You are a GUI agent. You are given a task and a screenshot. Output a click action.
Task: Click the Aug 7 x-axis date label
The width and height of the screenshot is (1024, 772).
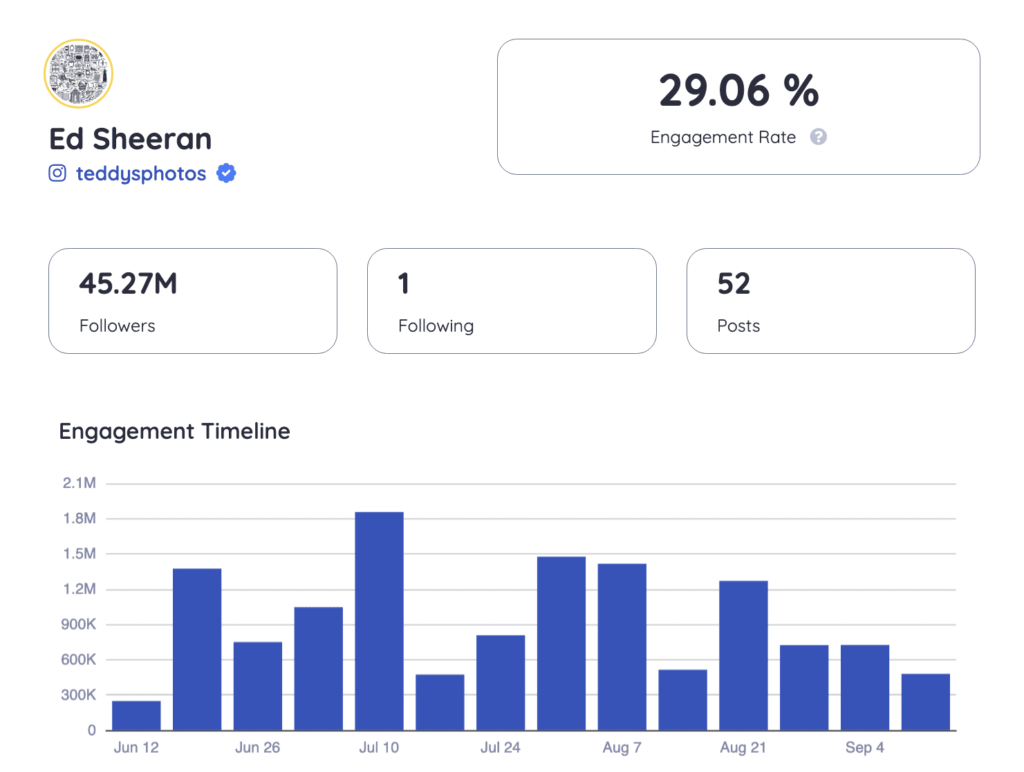coord(622,747)
